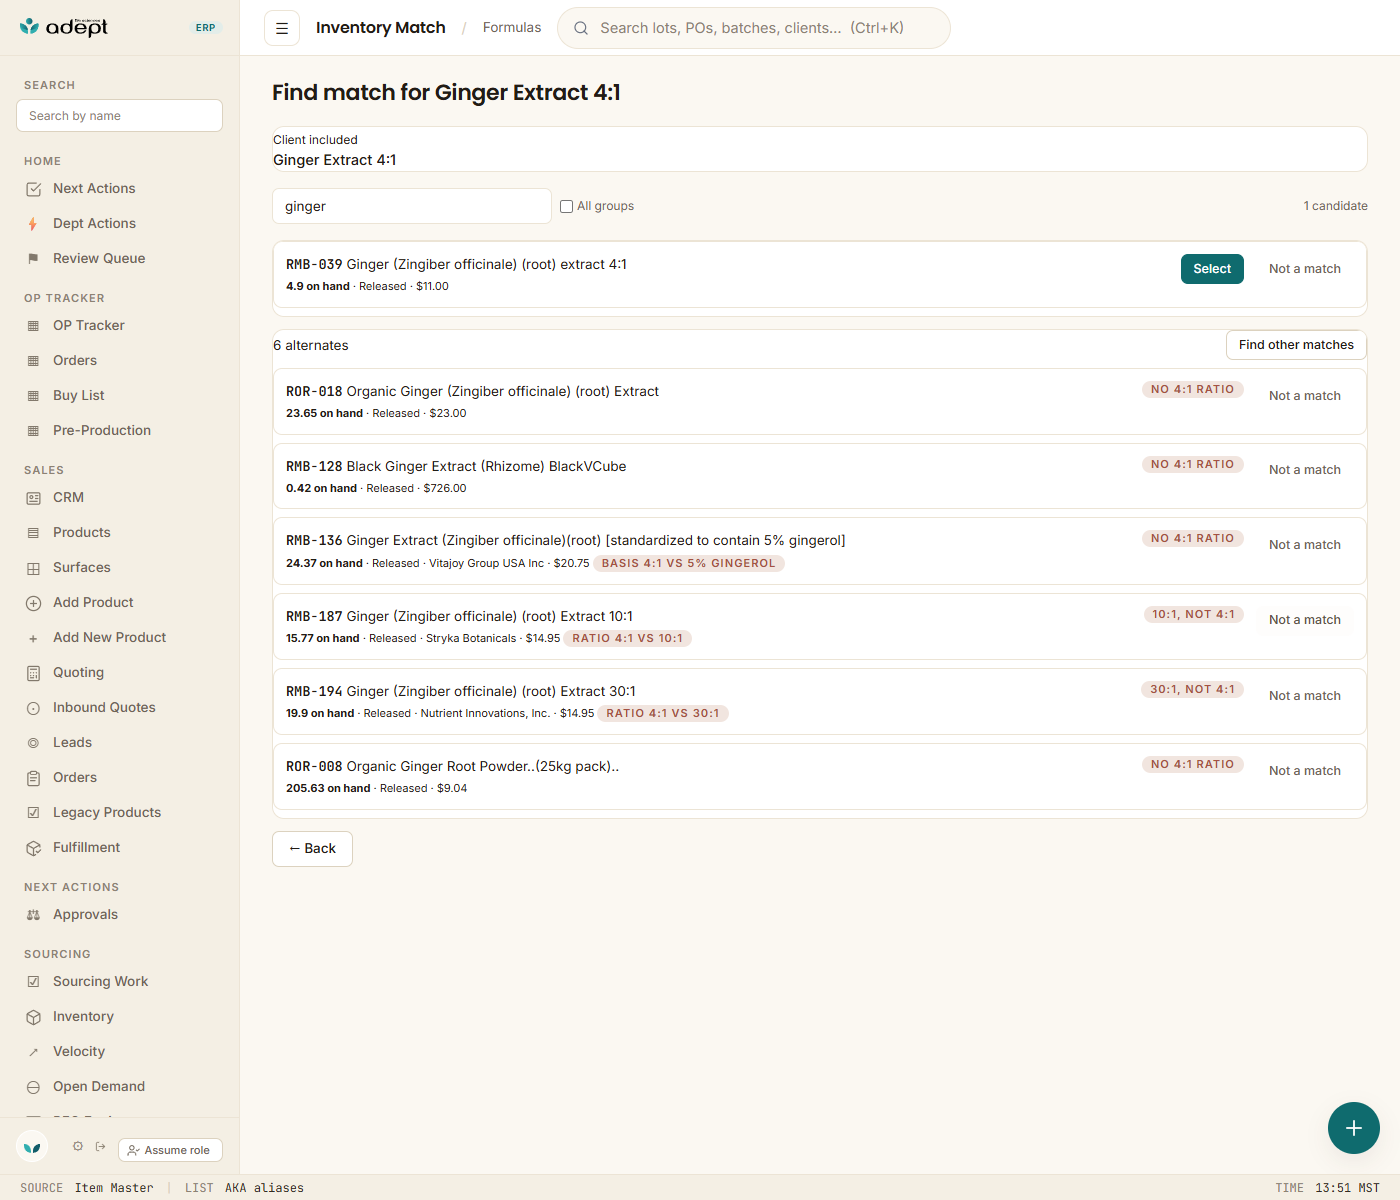
Task: Click the global search lots, POs field
Action: point(753,28)
